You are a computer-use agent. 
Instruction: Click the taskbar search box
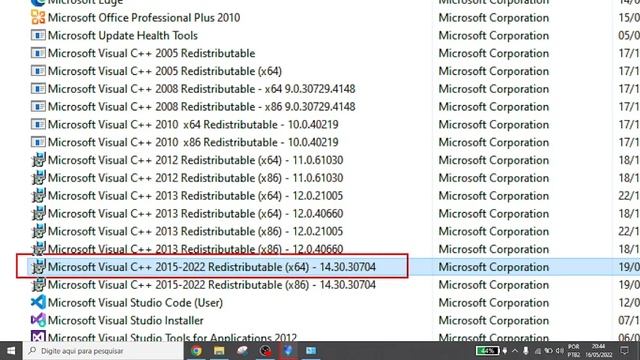pos(103,351)
